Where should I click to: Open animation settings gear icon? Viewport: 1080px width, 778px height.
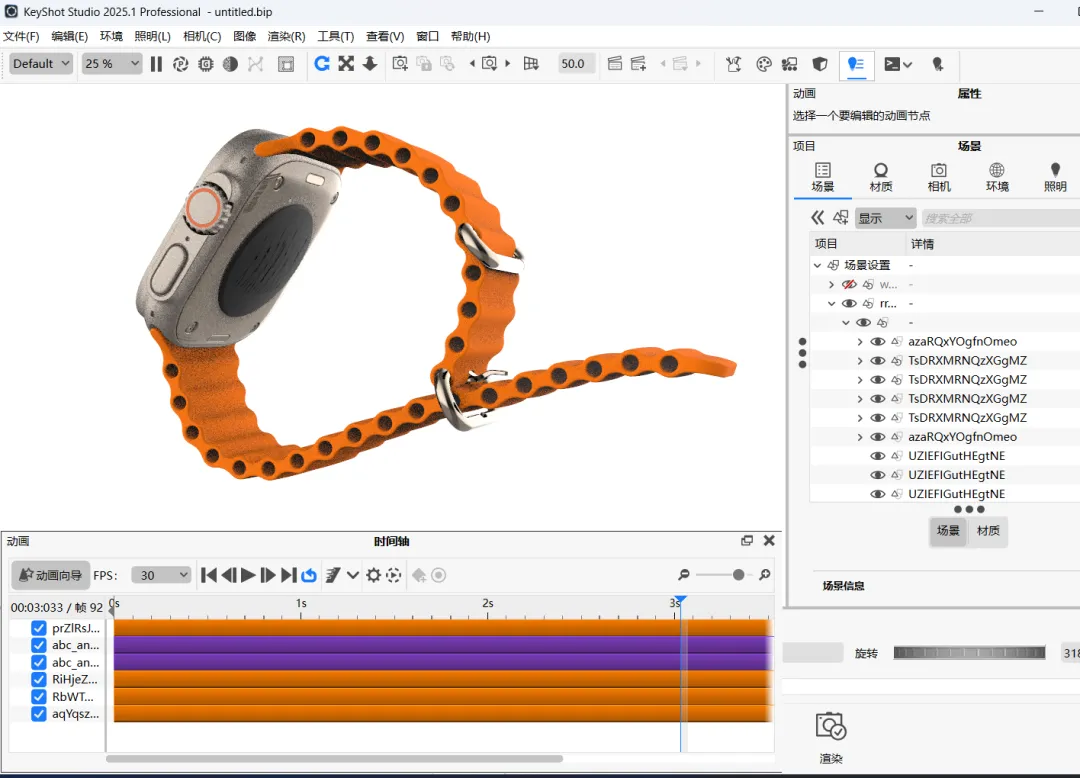point(373,575)
